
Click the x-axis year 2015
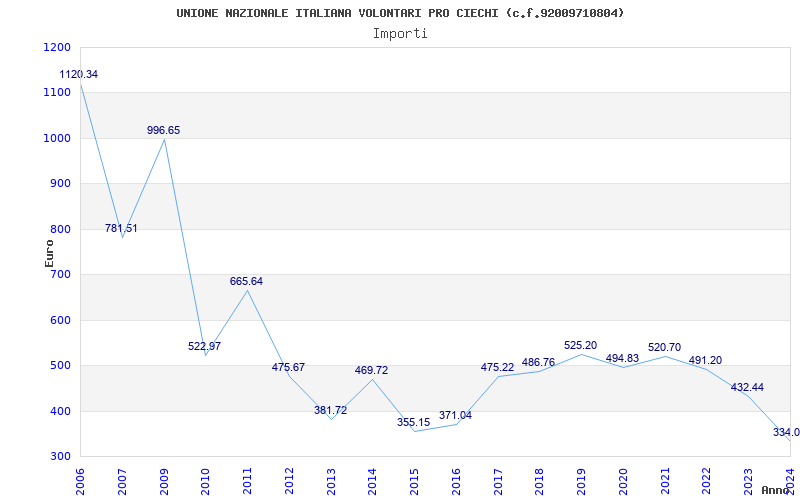[x=415, y=482]
